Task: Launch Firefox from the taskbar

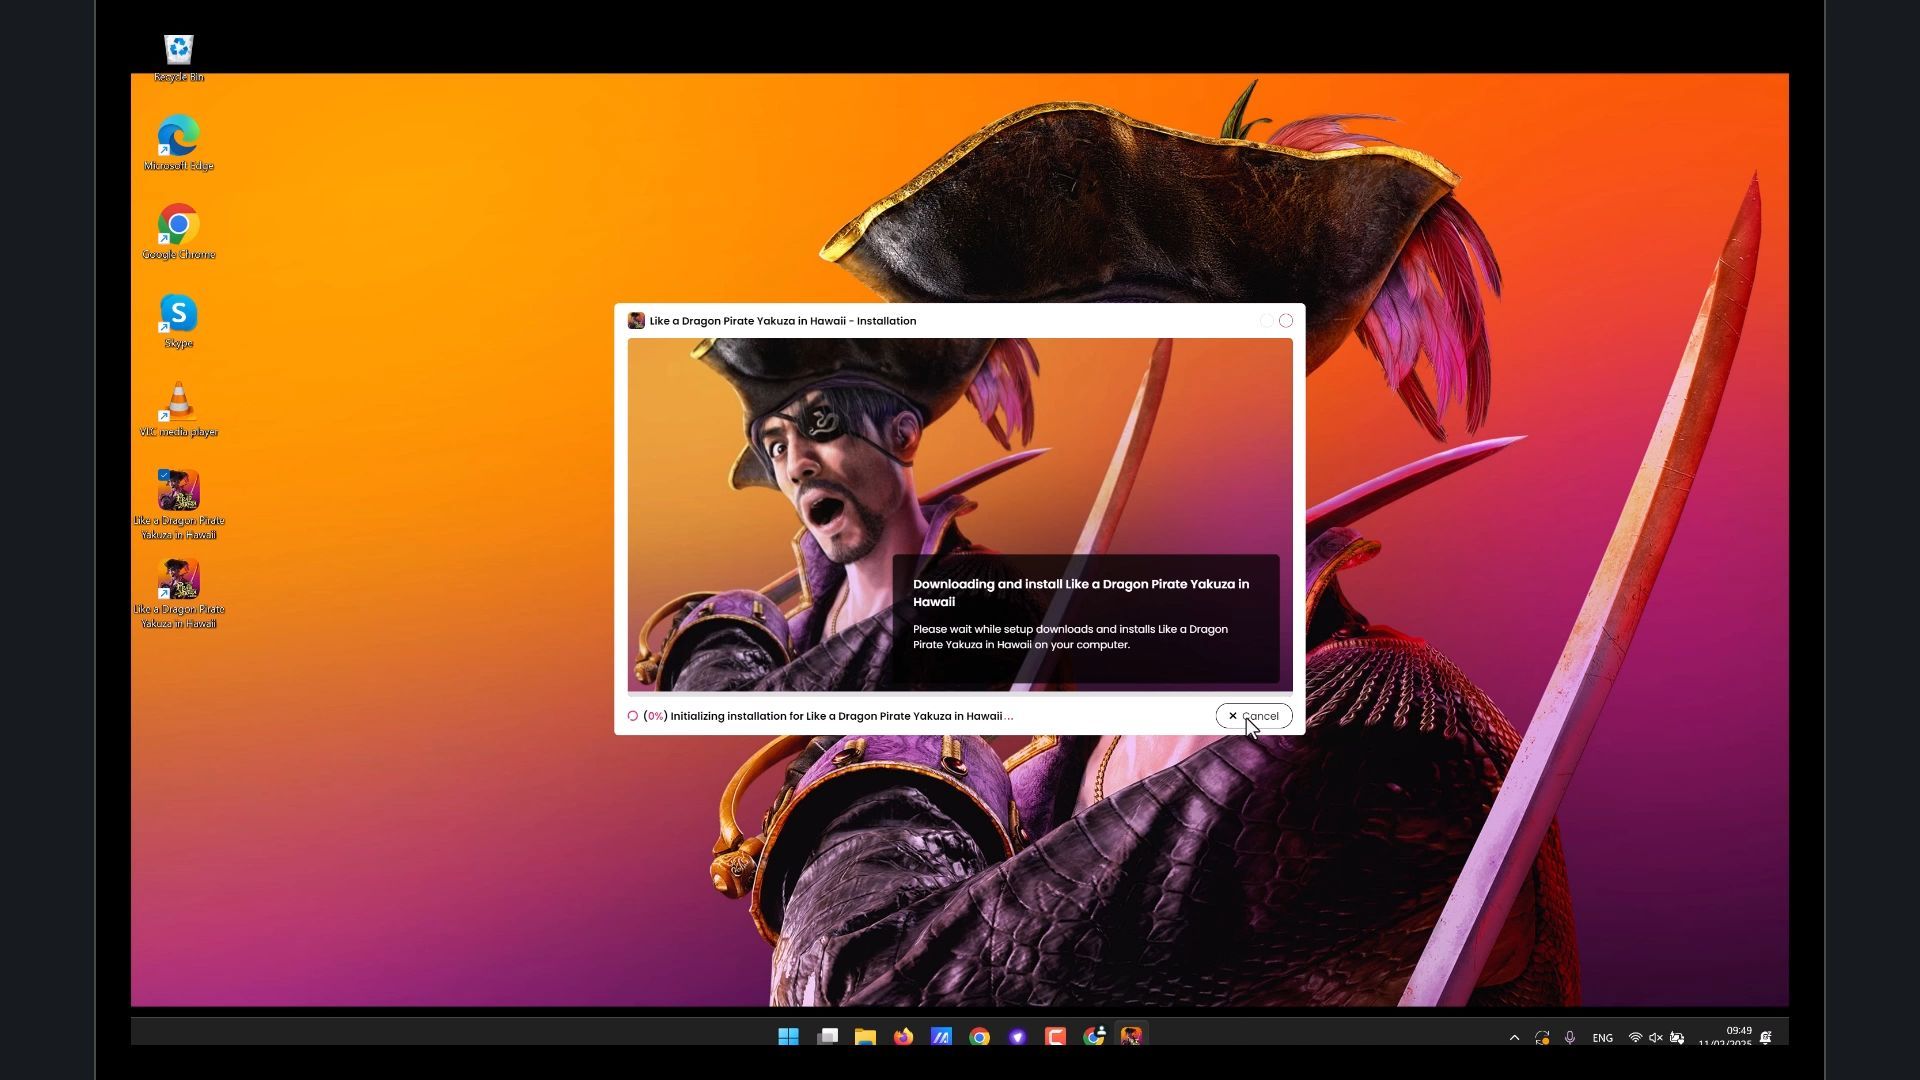Action: 903,1037
